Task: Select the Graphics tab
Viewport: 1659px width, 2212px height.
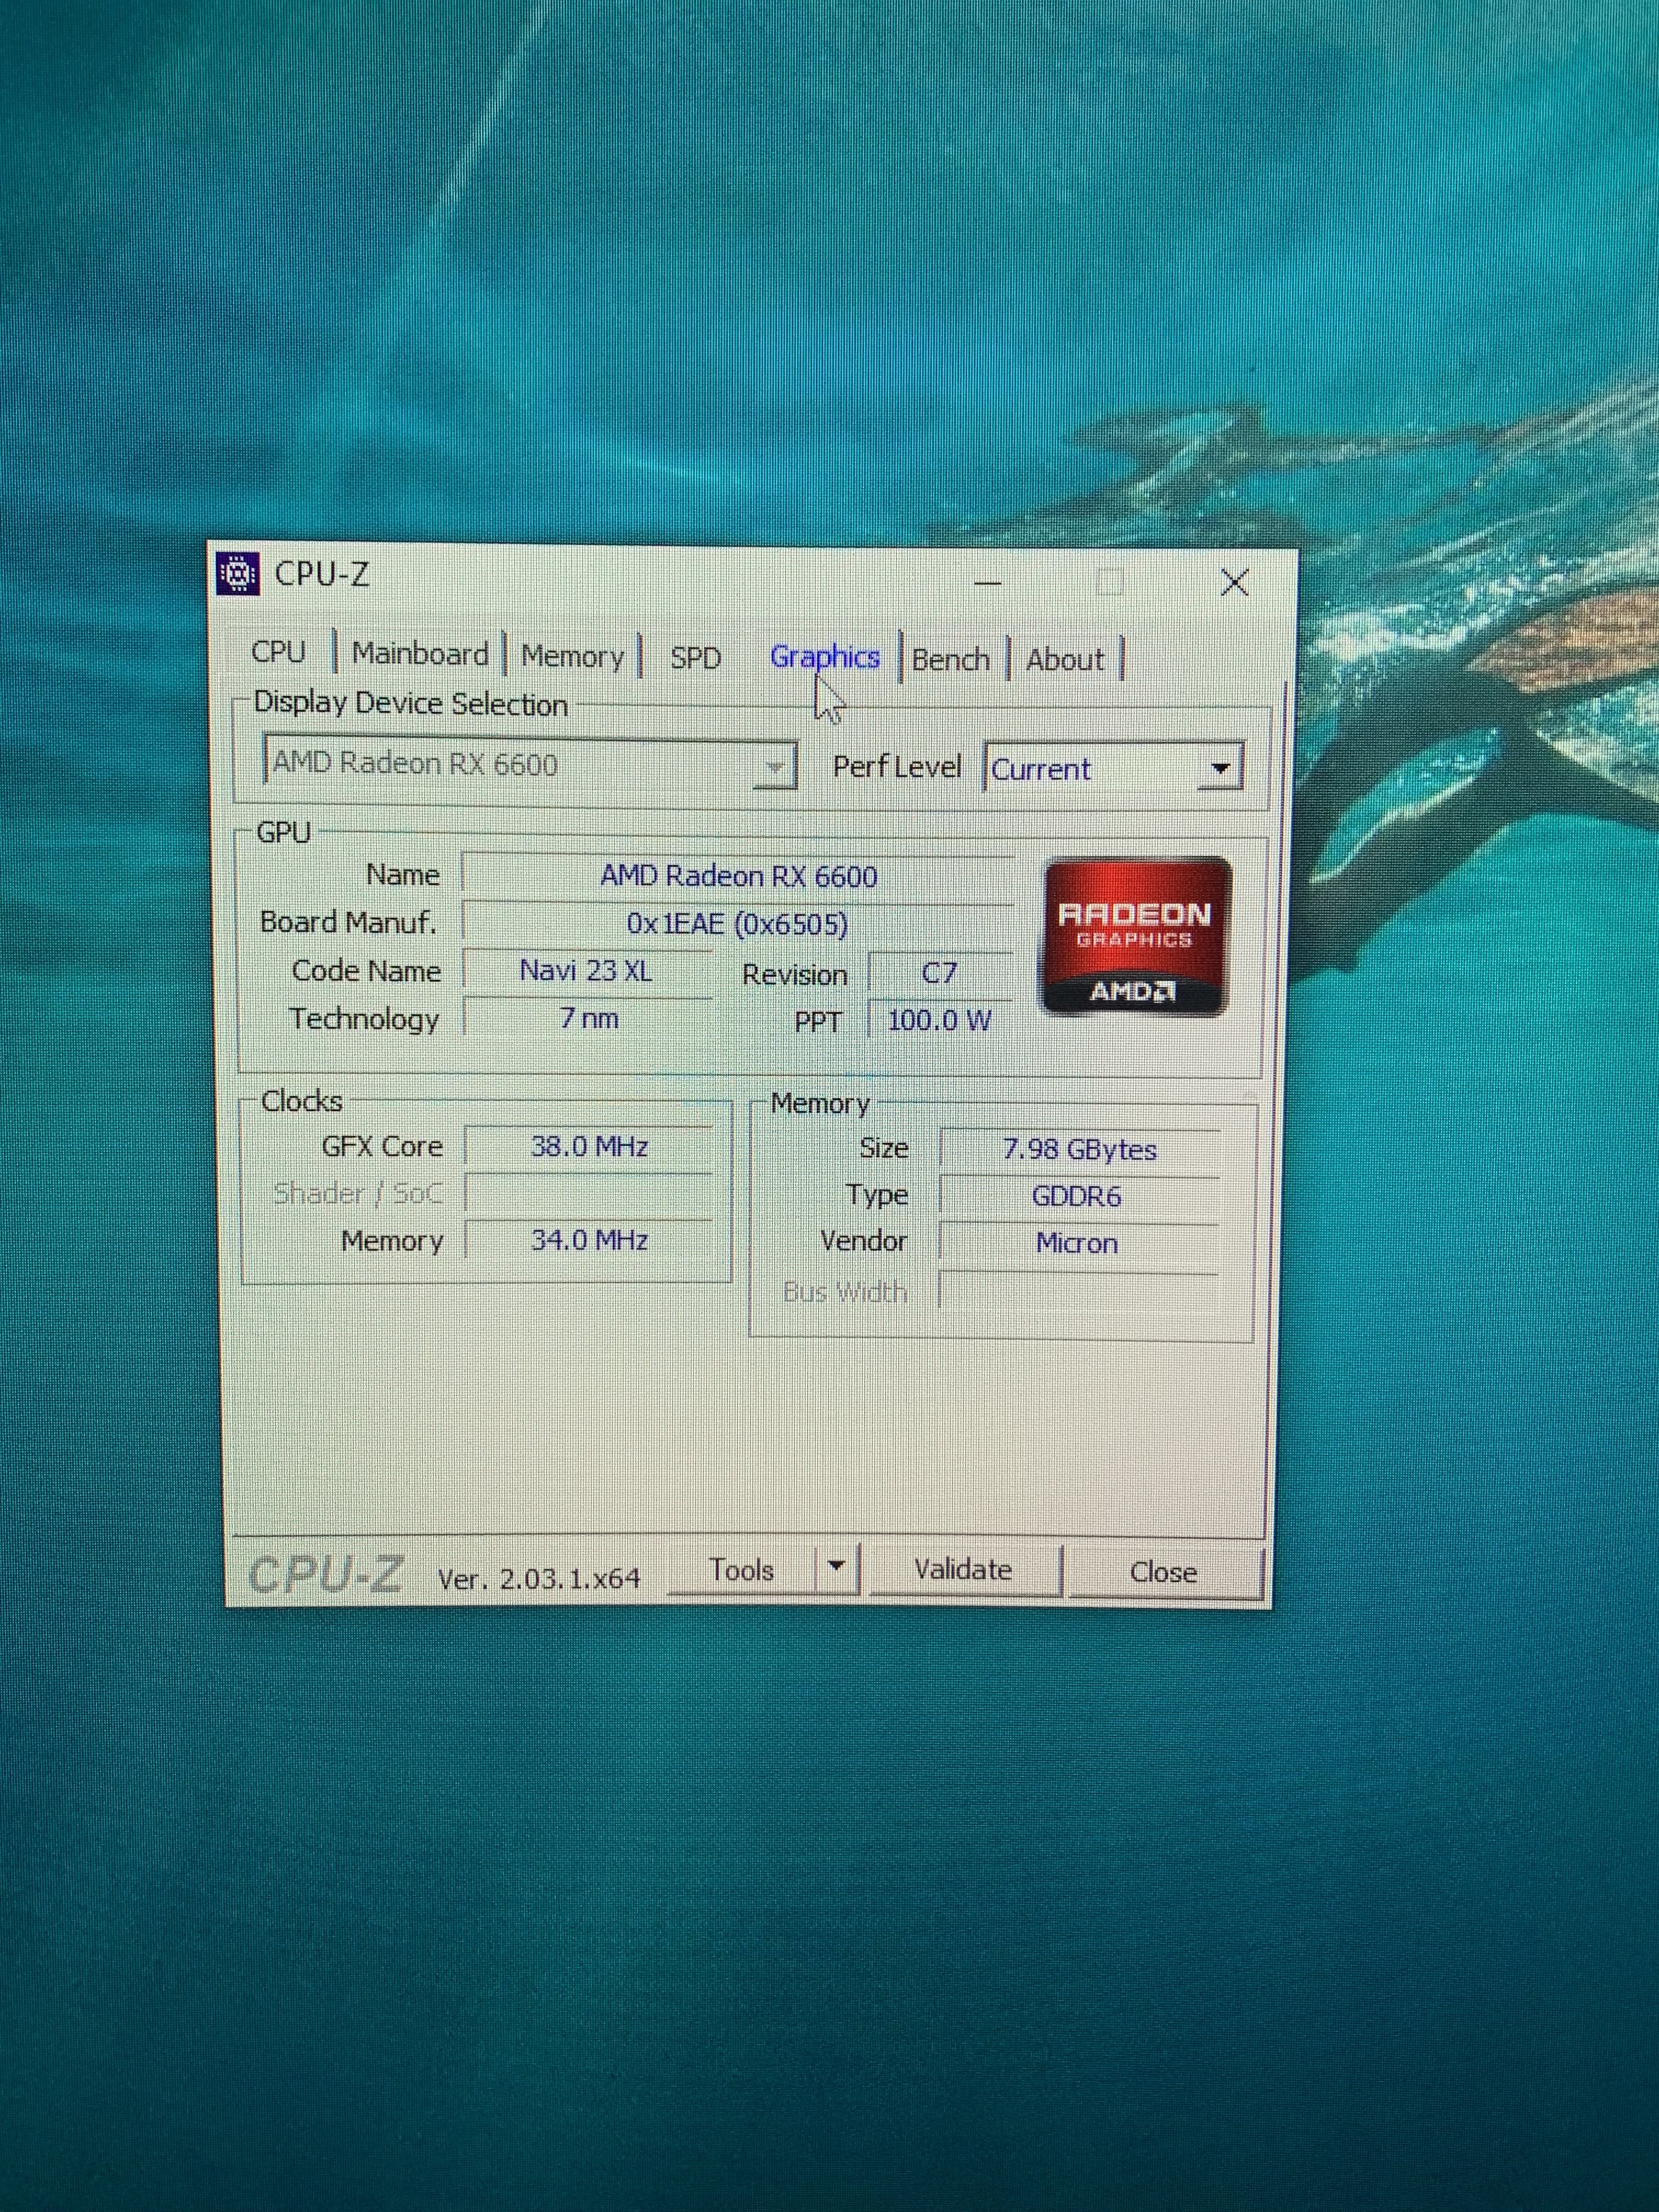Action: 824,657
